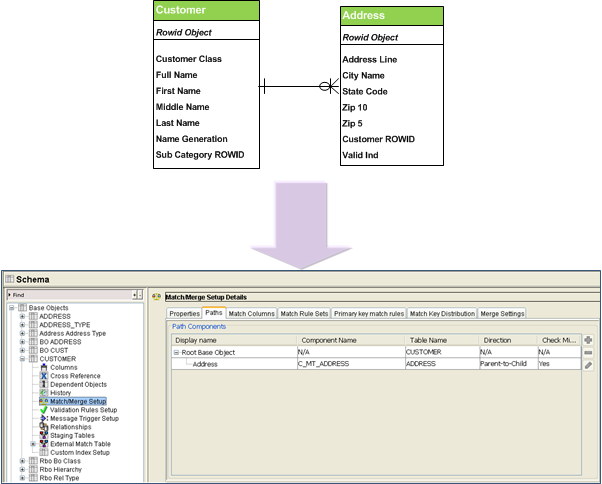Click the find next arrow button
The width and height of the screenshot is (602, 484).
point(135,295)
